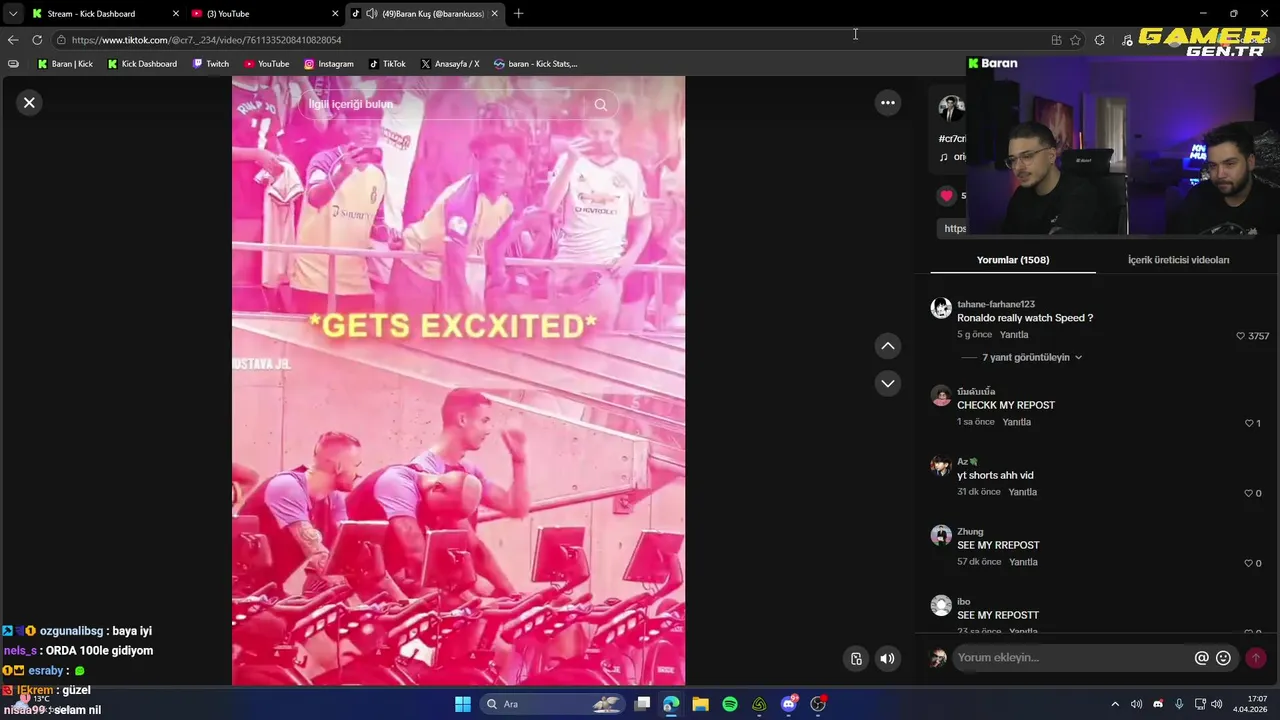Open the Instagram bookmark

(x=329, y=64)
